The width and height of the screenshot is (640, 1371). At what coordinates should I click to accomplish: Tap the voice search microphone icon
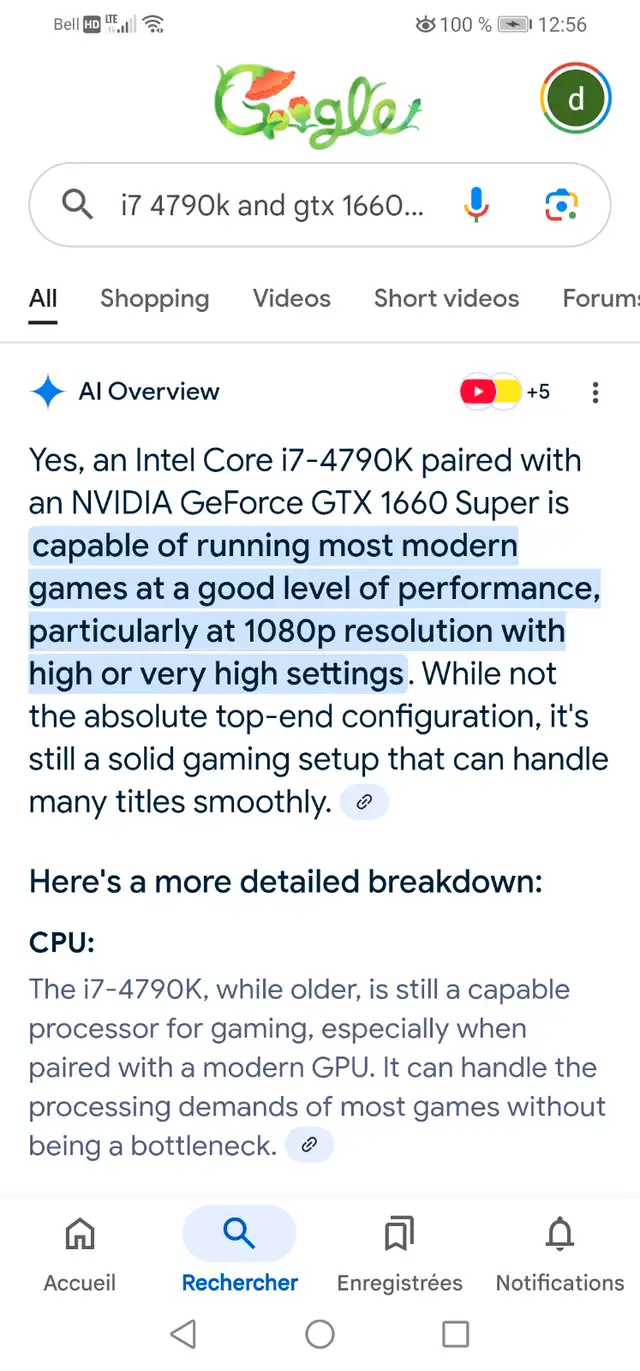(477, 205)
